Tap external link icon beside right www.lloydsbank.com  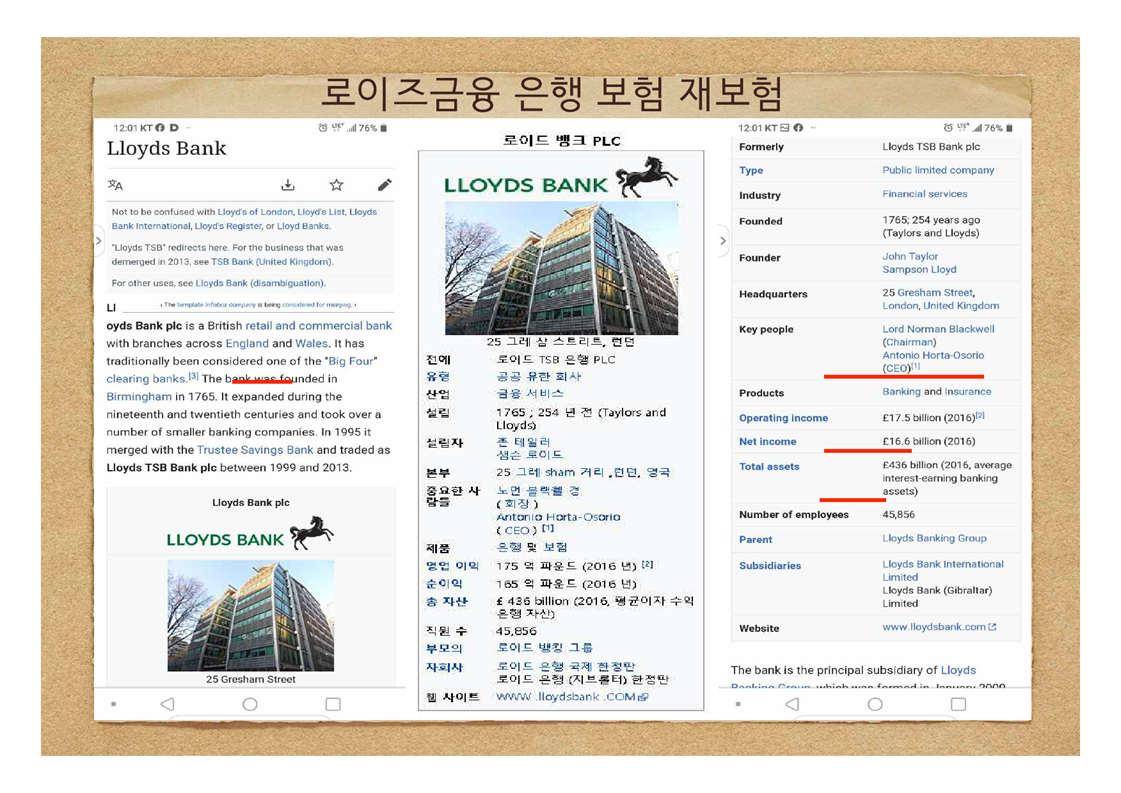(x=992, y=627)
